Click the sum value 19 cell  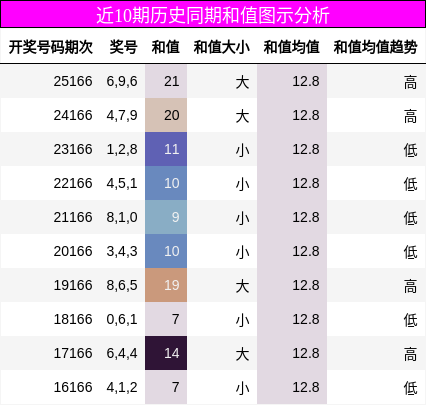point(166,285)
